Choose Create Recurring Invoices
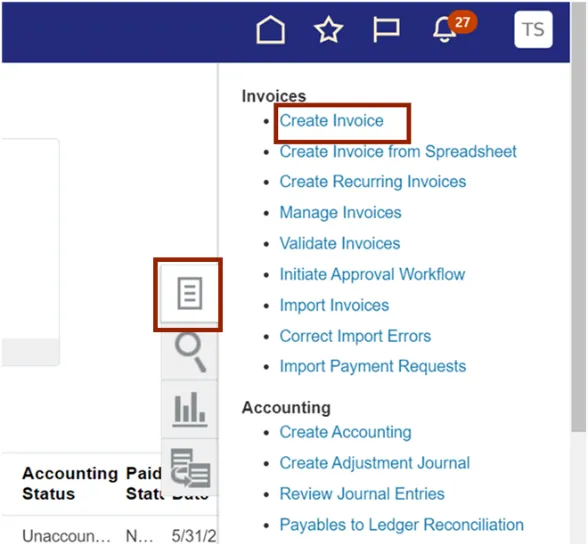Screen dimensions: 588x546 pos(373,182)
